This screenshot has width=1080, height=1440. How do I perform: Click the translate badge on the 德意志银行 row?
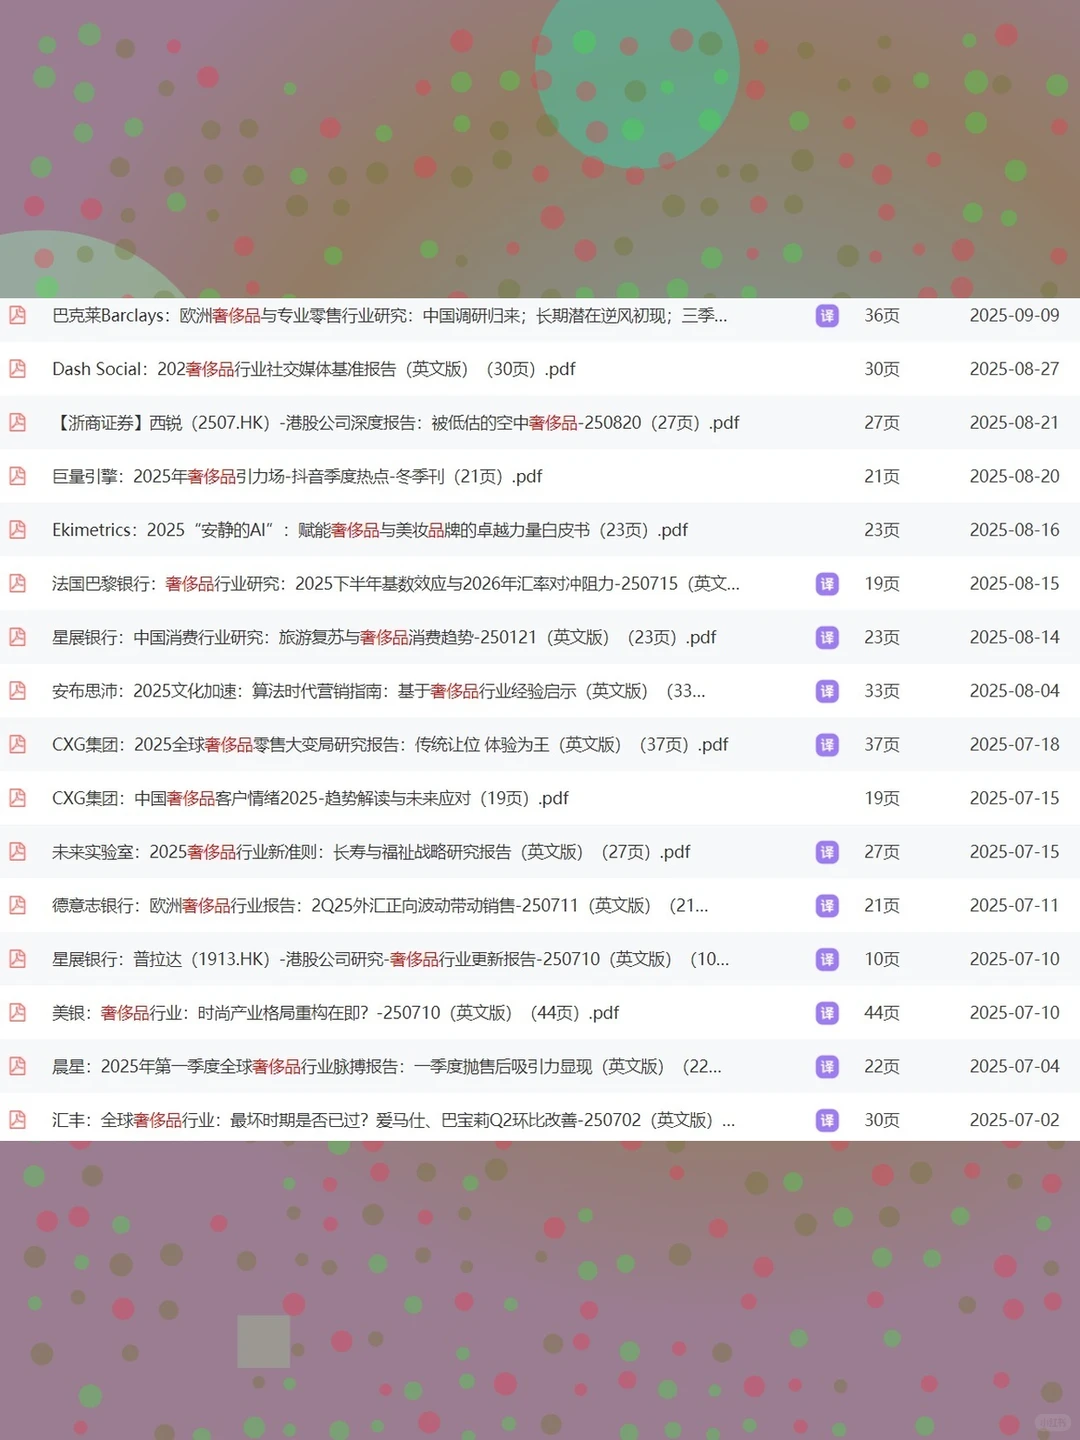(x=827, y=906)
